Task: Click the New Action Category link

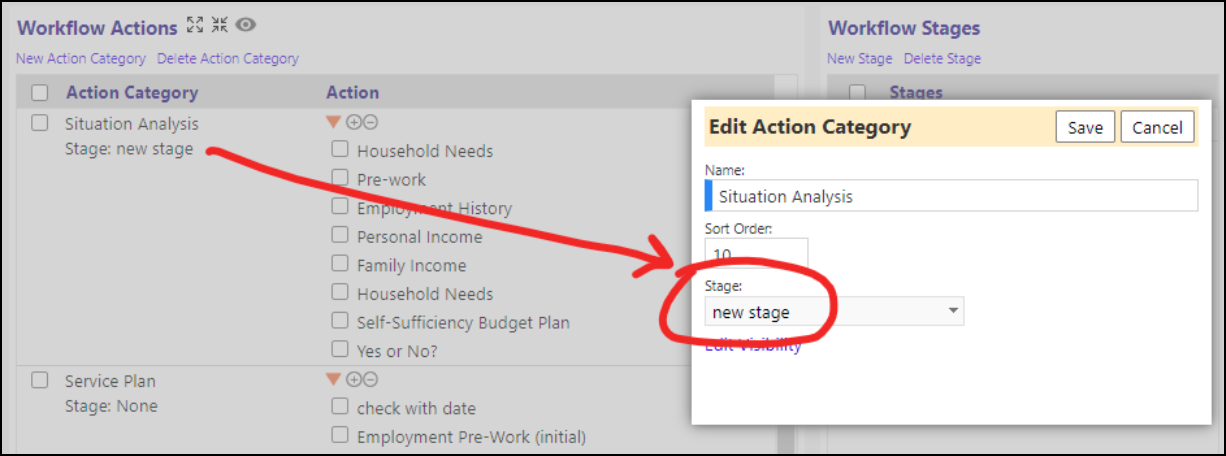Action: [x=81, y=59]
